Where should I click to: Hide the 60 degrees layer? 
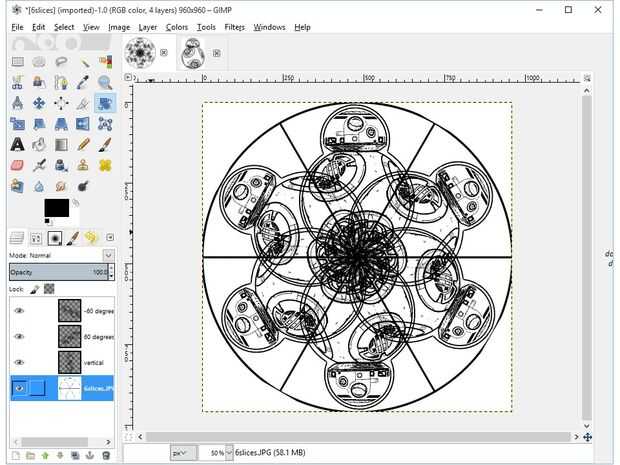coord(19,336)
